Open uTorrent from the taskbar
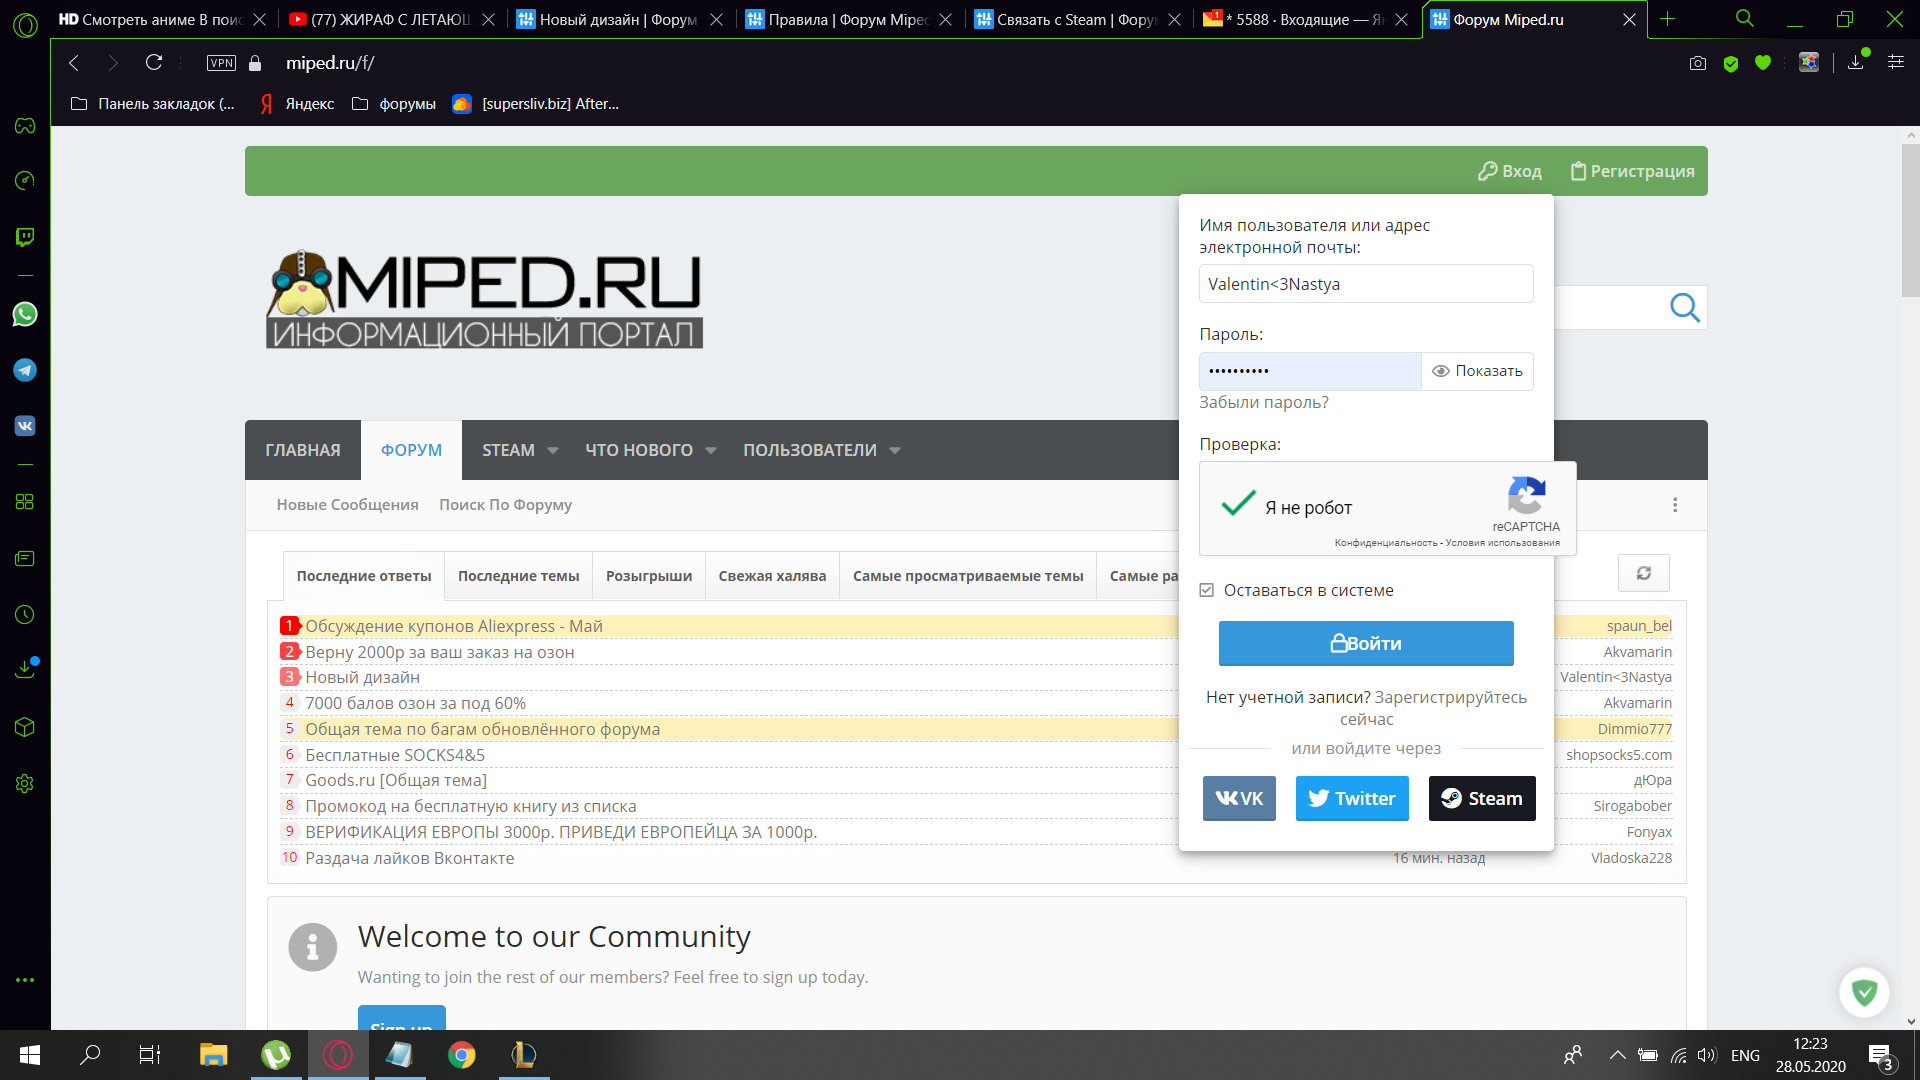Image resolution: width=1920 pixels, height=1080 pixels. [276, 1055]
